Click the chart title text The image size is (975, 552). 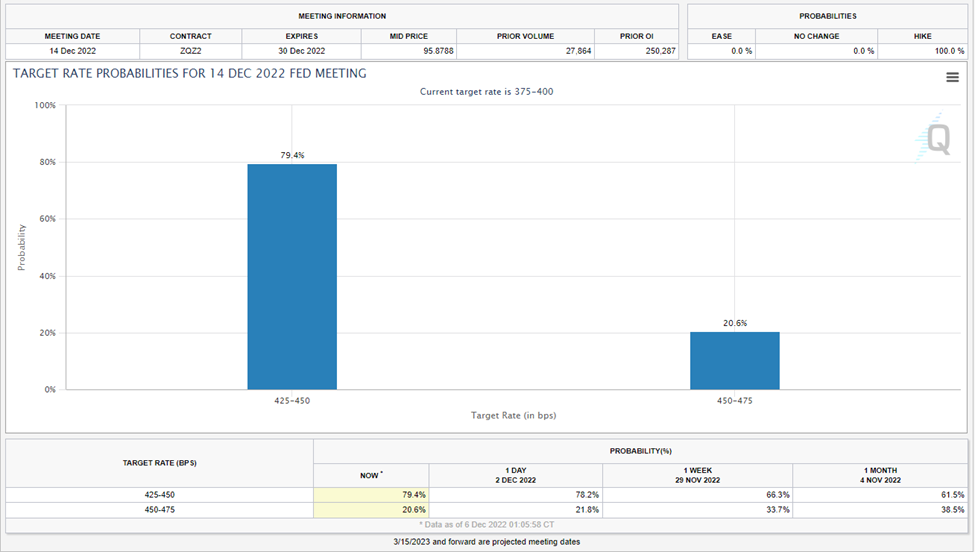[188, 73]
